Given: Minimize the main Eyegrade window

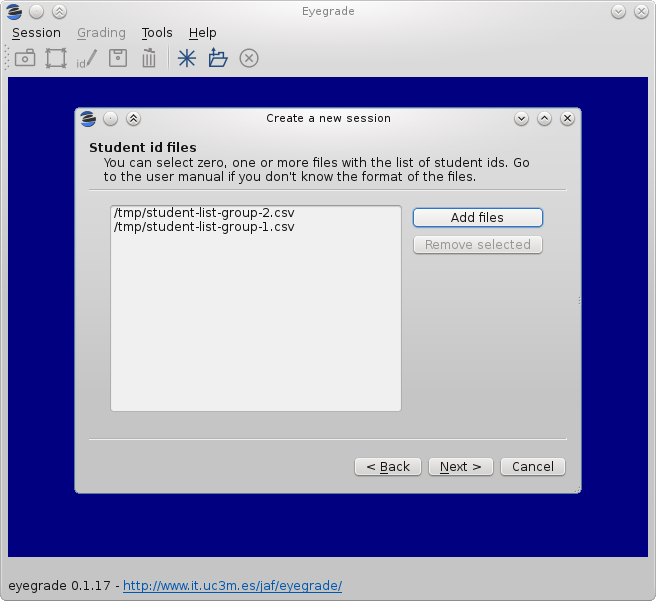Looking at the screenshot, I should click(x=618, y=12).
